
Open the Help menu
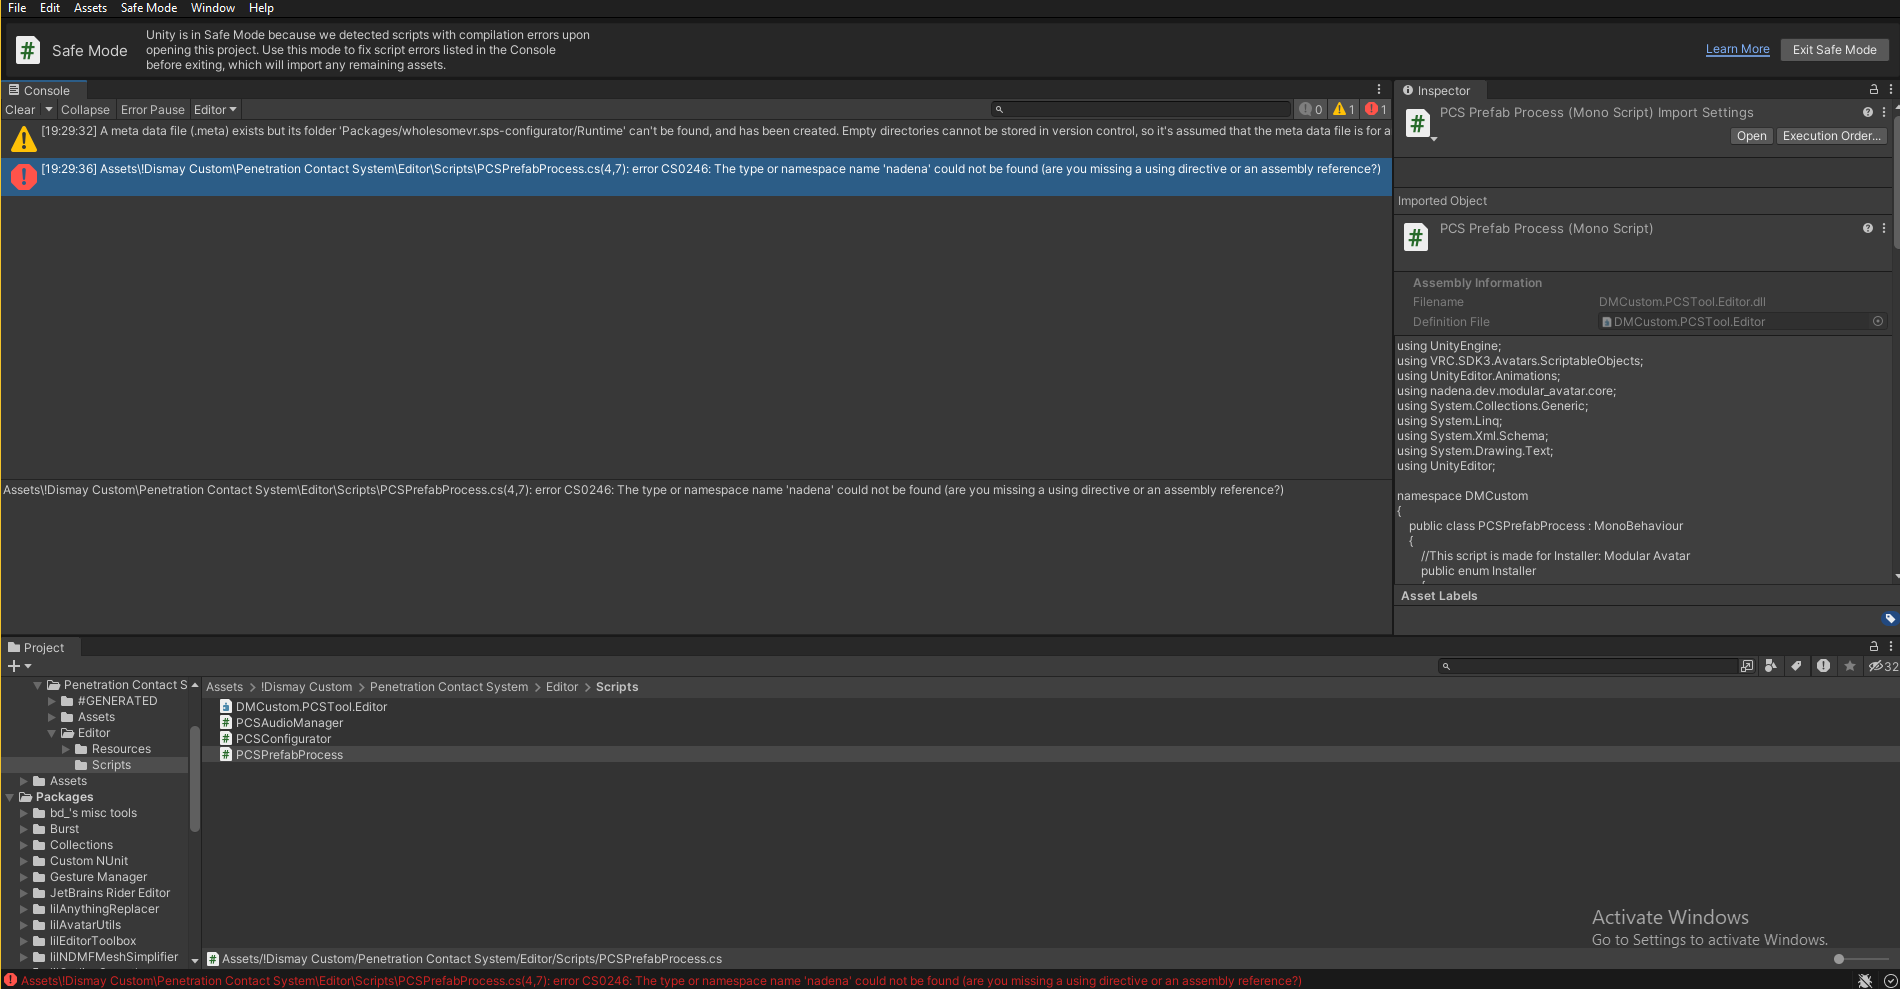pyautogui.click(x=261, y=8)
